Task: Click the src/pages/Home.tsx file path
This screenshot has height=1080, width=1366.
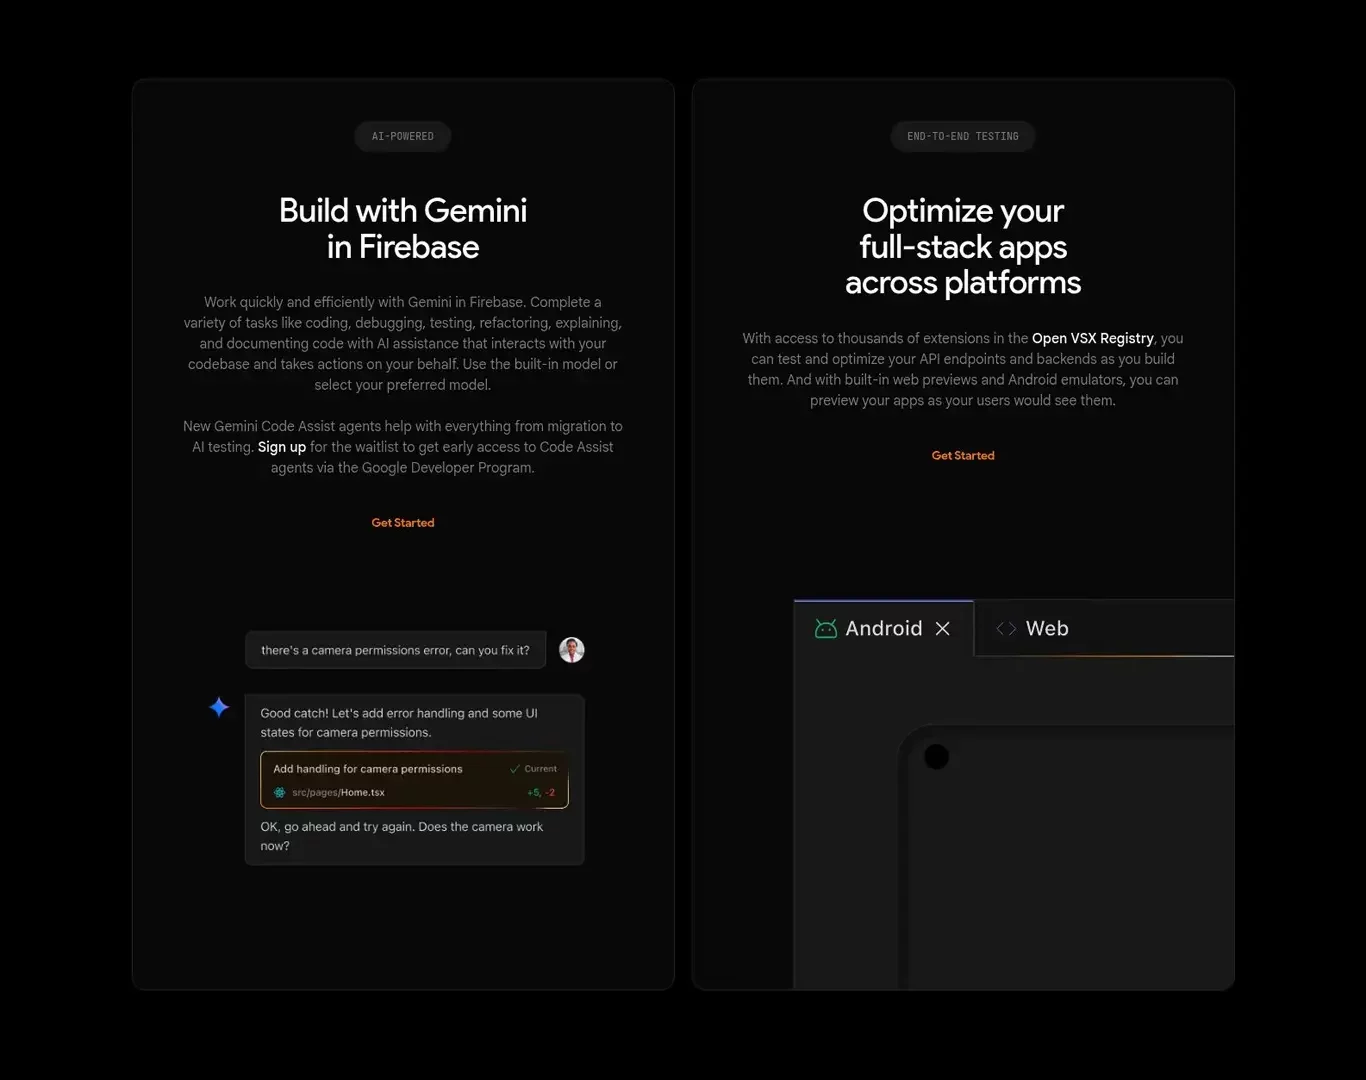Action: [338, 792]
